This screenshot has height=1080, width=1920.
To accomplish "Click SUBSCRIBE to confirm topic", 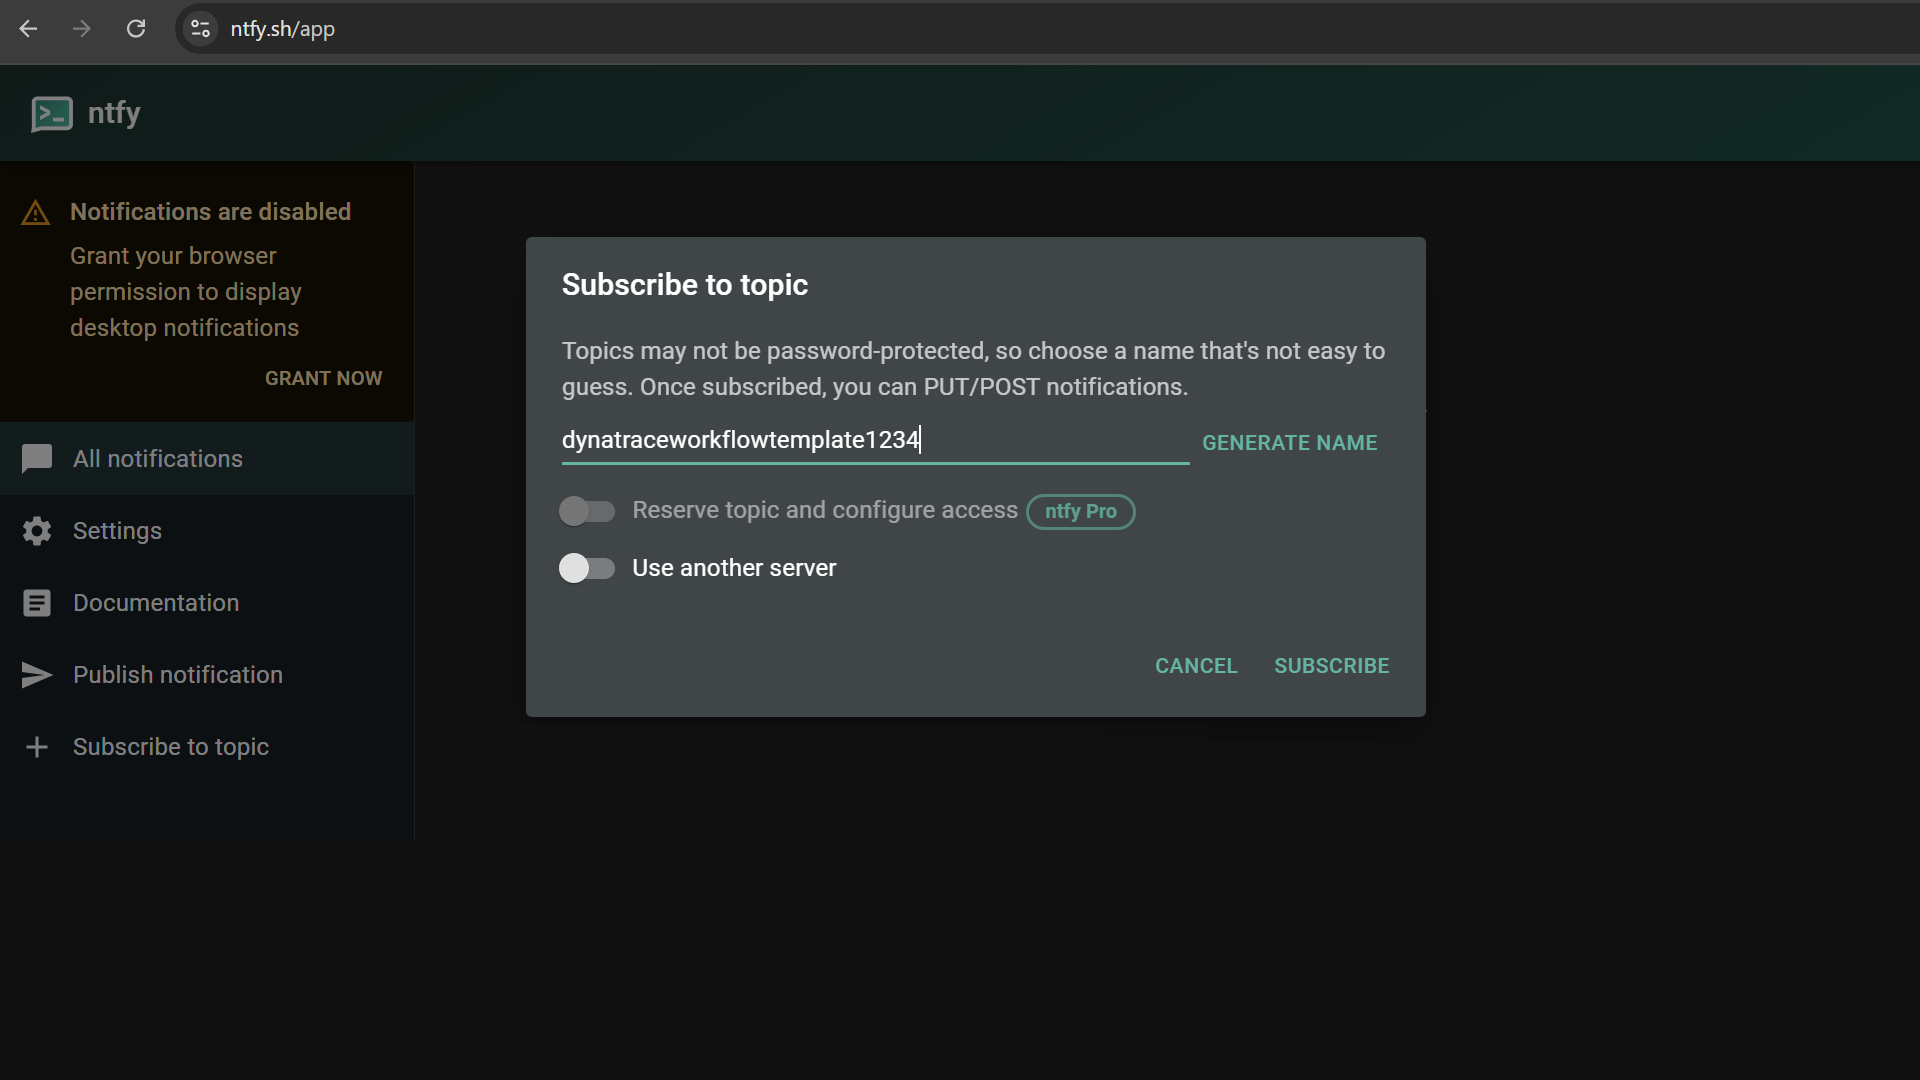I will 1332,666.
